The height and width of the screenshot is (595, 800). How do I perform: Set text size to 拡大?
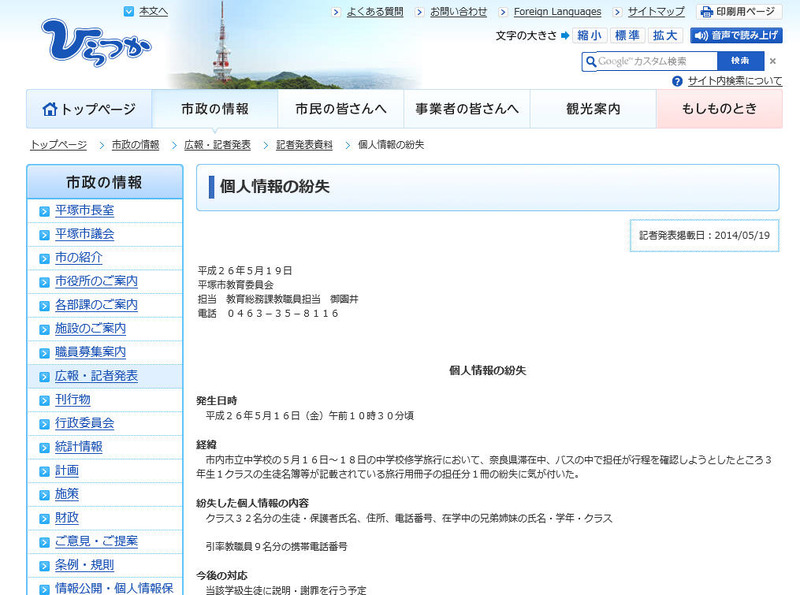tap(664, 36)
